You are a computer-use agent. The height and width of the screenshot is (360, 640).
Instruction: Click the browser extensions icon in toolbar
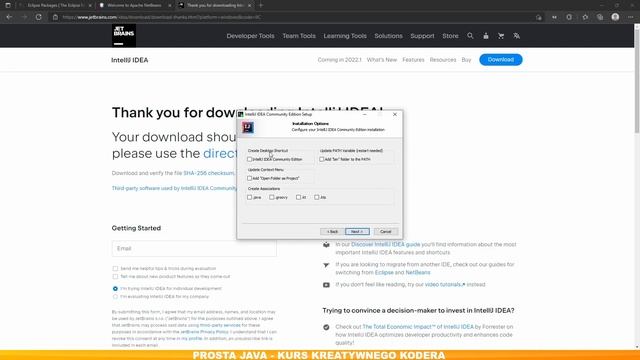pos(569,17)
